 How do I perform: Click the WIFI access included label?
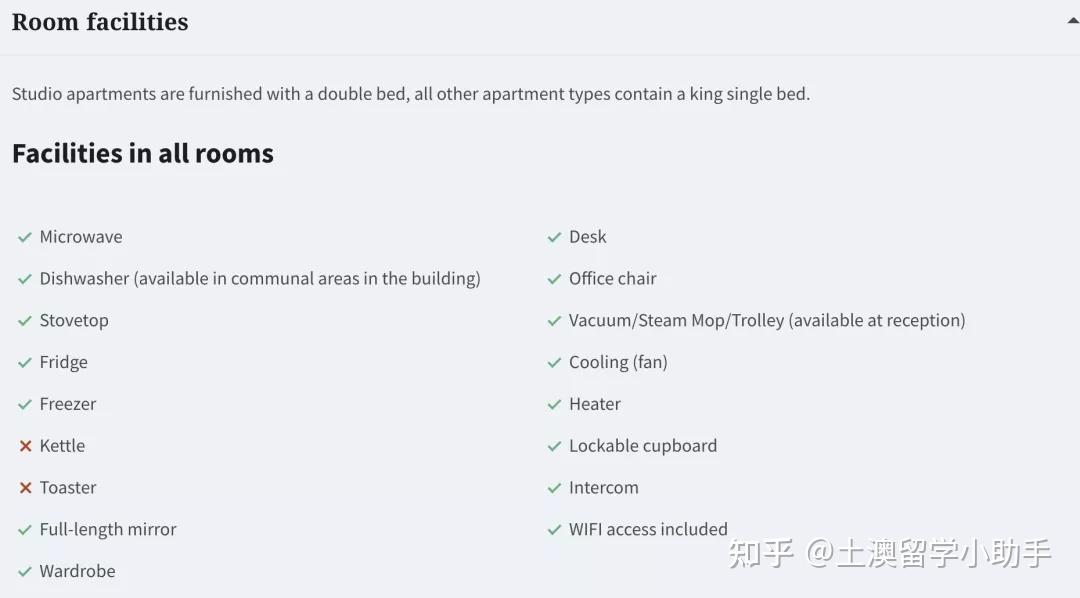[x=648, y=530]
